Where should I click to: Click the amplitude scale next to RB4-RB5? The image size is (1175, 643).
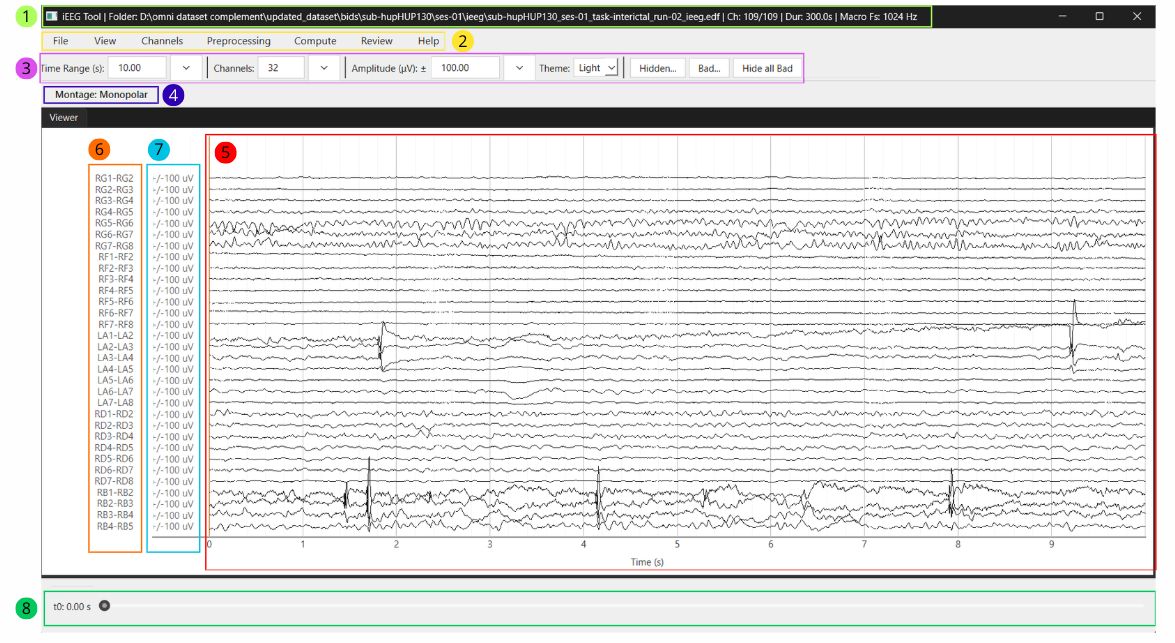click(173, 527)
